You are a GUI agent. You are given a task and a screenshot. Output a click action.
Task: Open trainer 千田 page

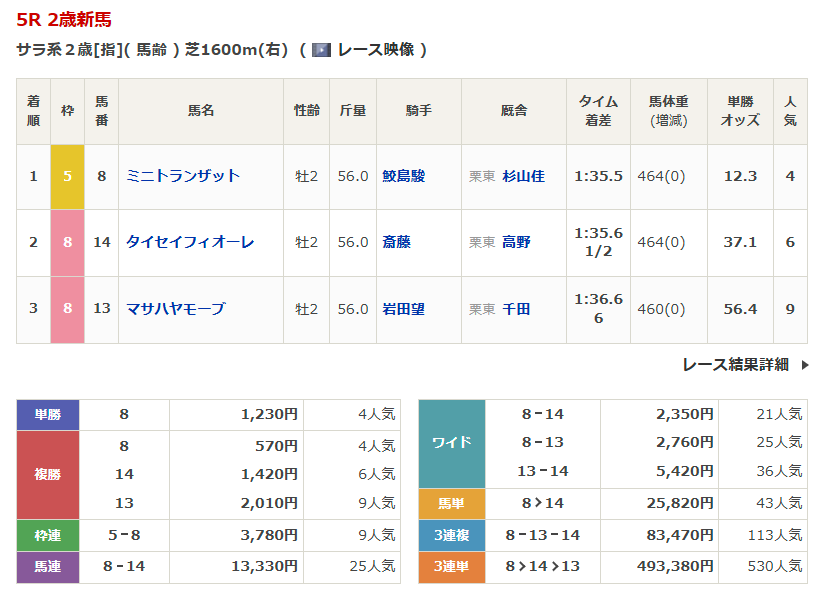point(516,309)
